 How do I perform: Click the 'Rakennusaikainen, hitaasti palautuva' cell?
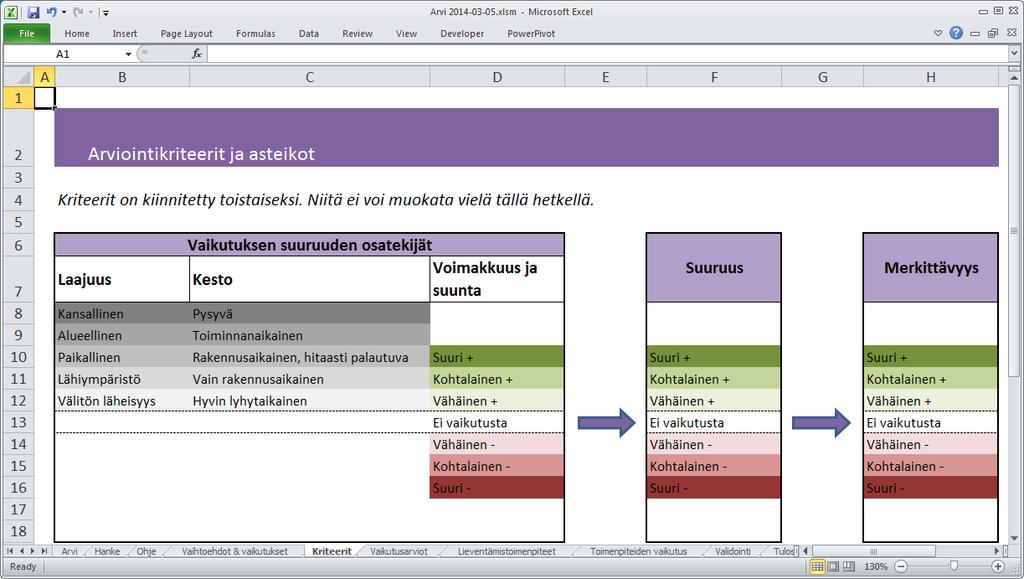310,357
